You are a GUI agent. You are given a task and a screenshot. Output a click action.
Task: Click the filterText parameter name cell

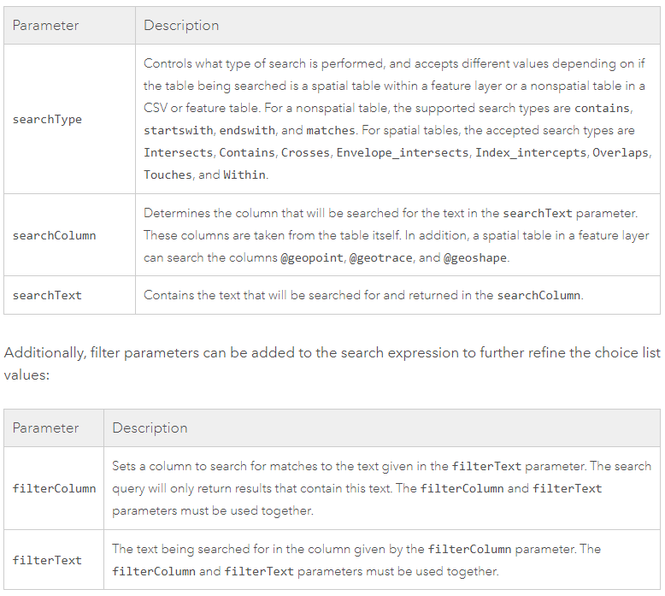point(47,560)
